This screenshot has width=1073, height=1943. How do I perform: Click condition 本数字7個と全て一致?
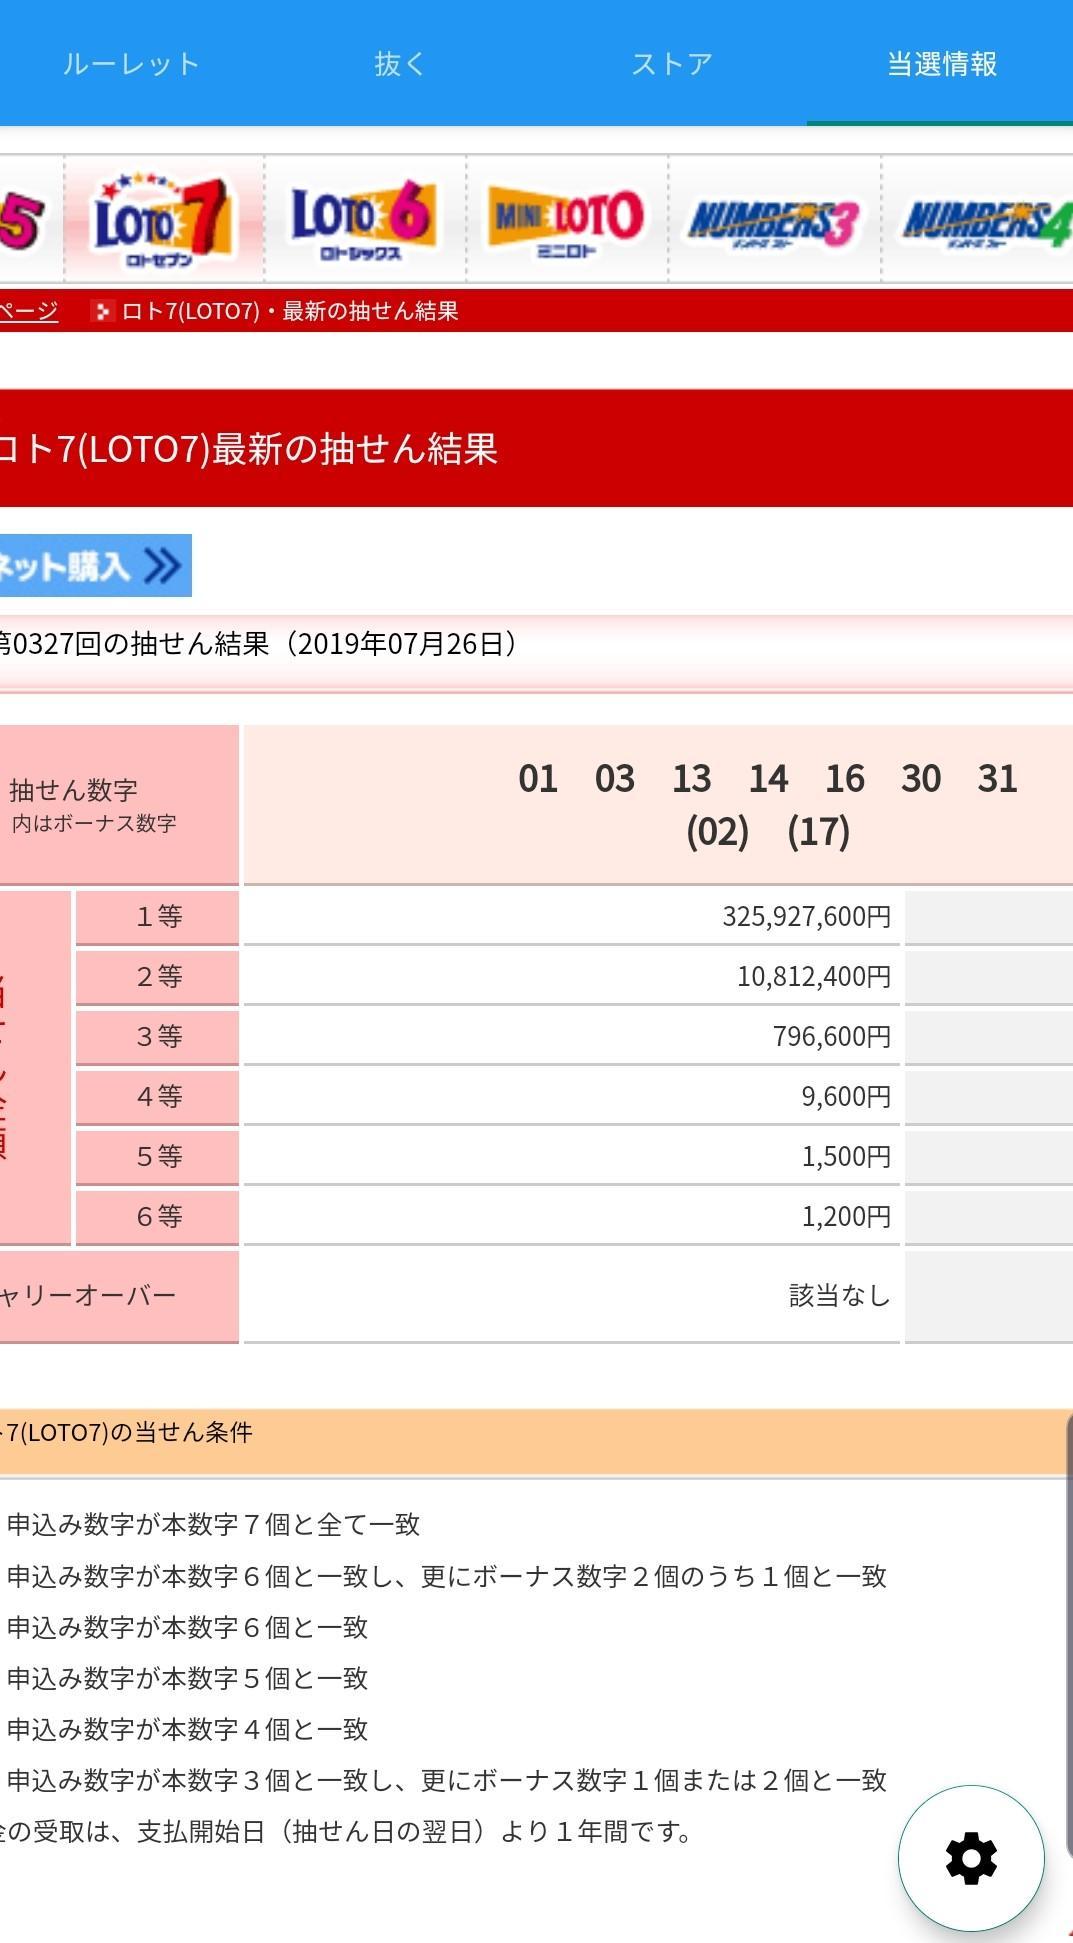[x=291, y=1524]
